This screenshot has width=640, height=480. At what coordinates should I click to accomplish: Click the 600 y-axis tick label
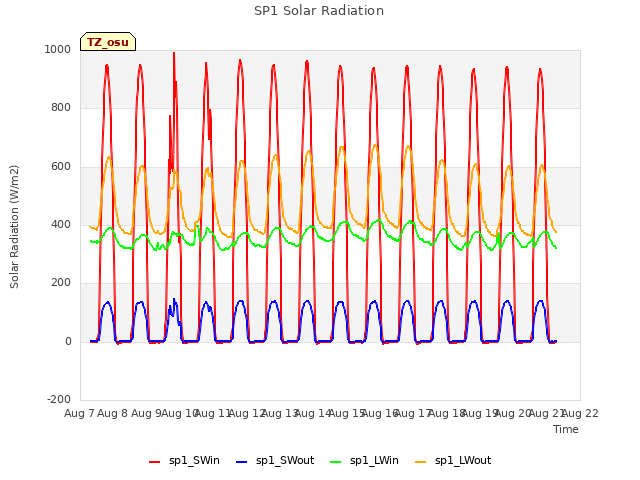(61, 167)
